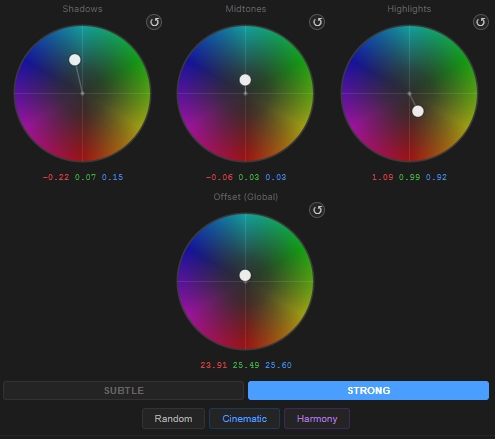Viewport: 495px width, 439px height.
Task: Click Offset green value 25.49
Action: [x=246, y=365]
